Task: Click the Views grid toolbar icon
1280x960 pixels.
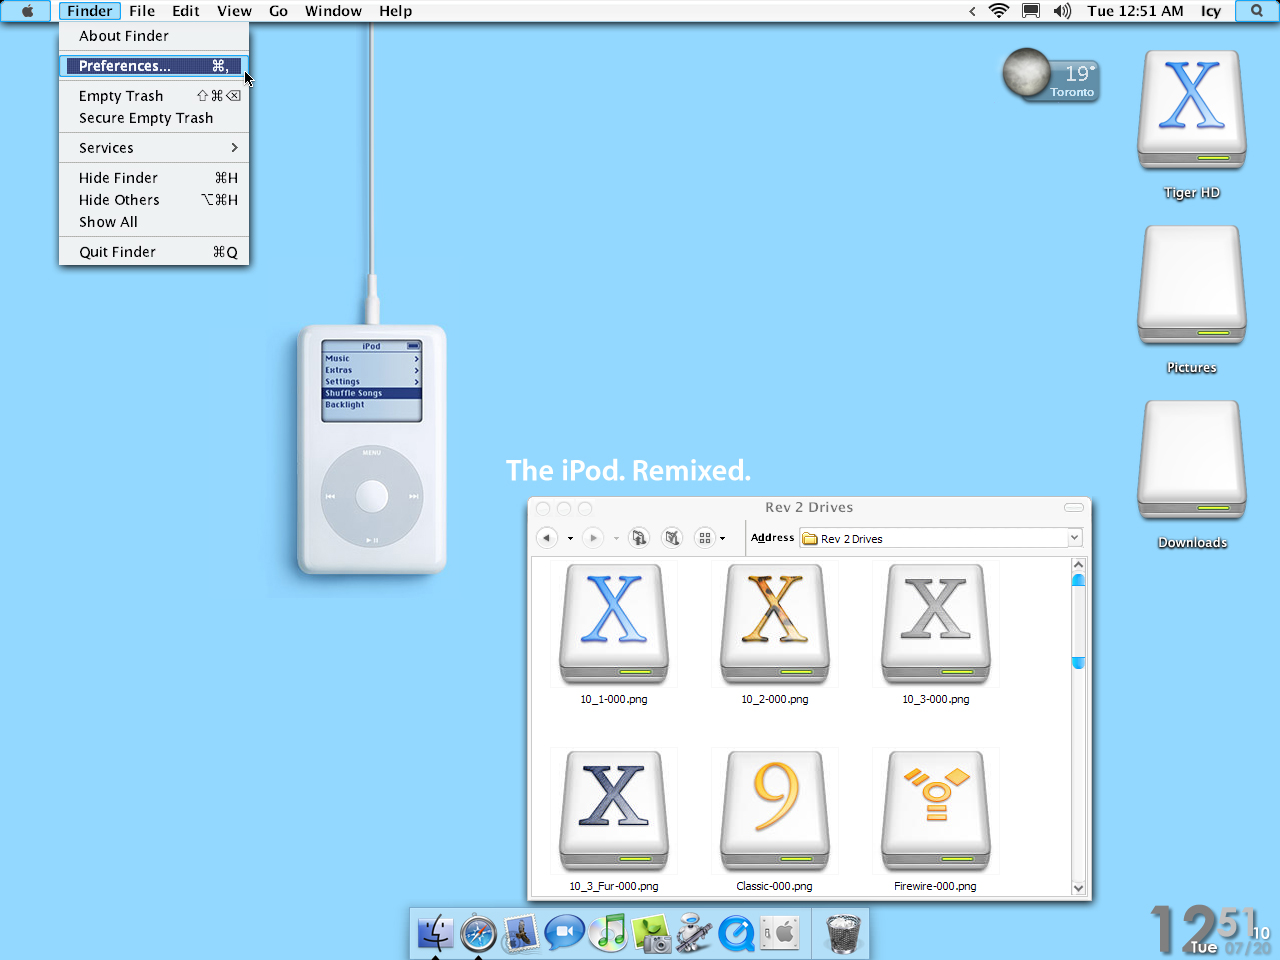Action: coord(705,538)
